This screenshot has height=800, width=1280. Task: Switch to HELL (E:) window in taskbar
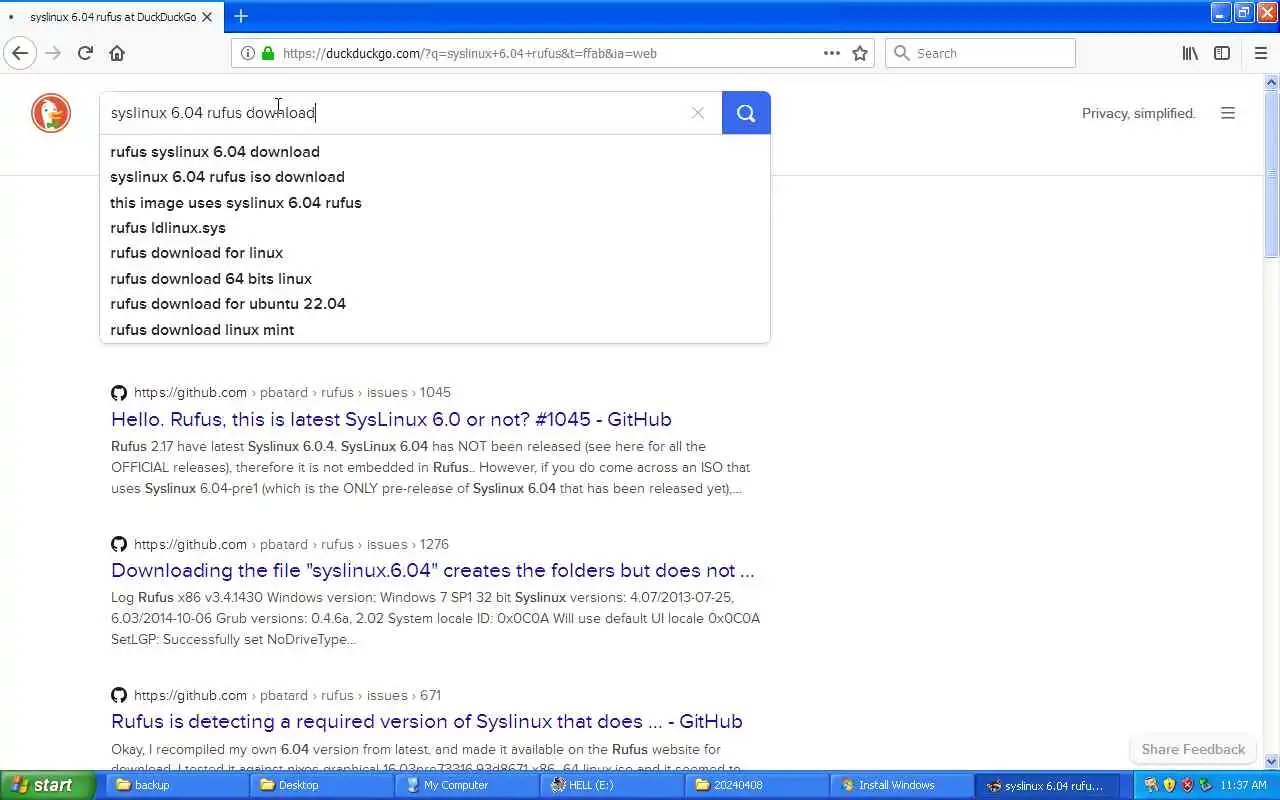click(x=613, y=785)
